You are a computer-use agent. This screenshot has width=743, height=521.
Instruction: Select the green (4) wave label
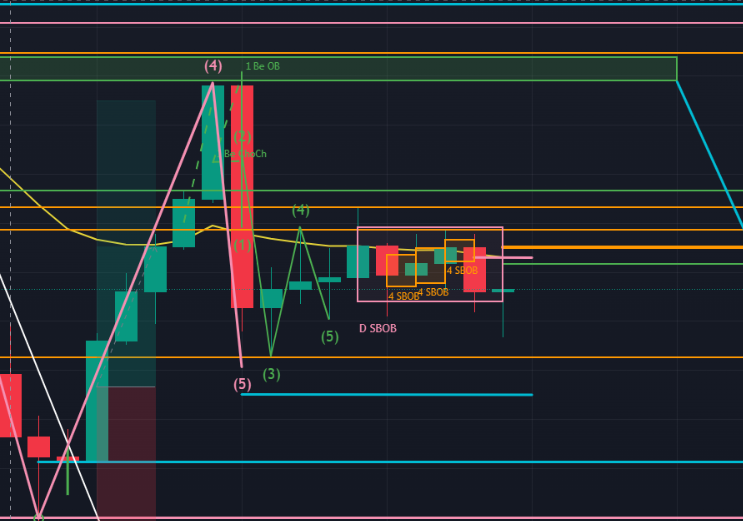pos(300,210)
